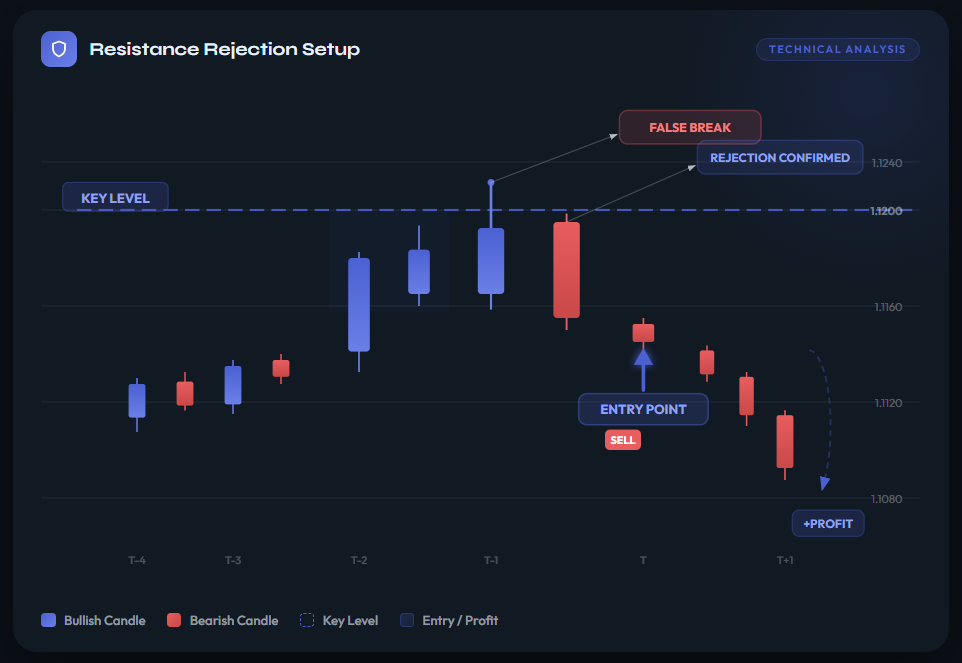Click the Resistance Rejection Setup title
This screenshot has width=962, height=663.
pyautogui.click(x=224, y=49)
